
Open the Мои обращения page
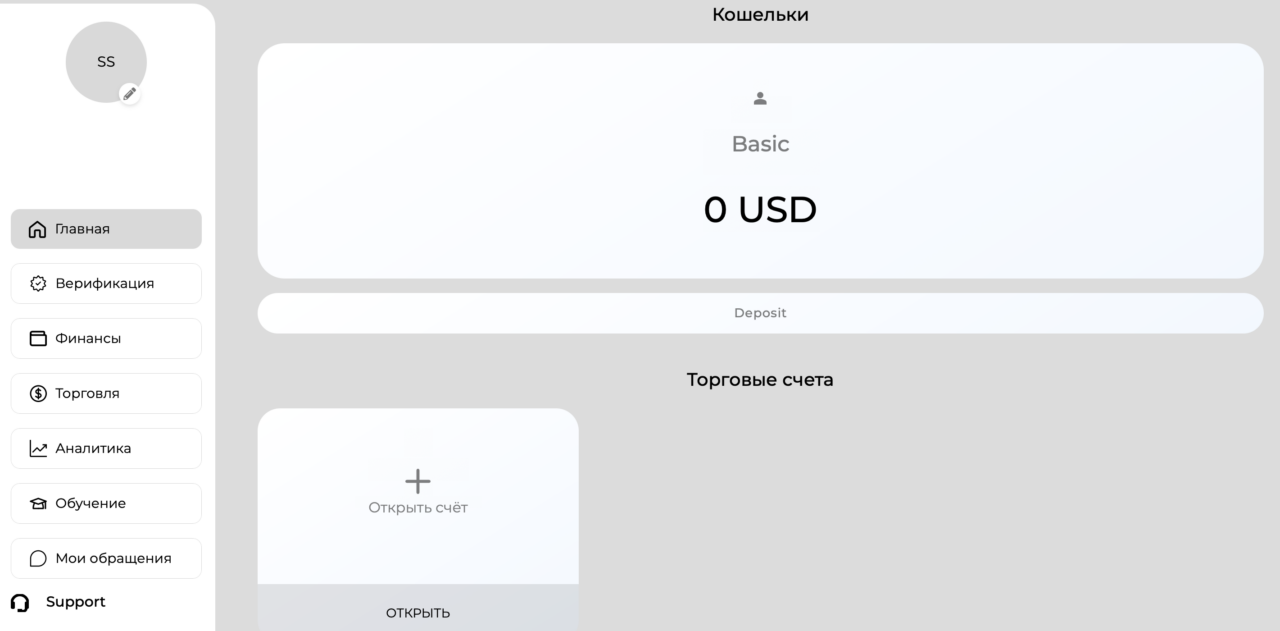[x=106, y=559]
